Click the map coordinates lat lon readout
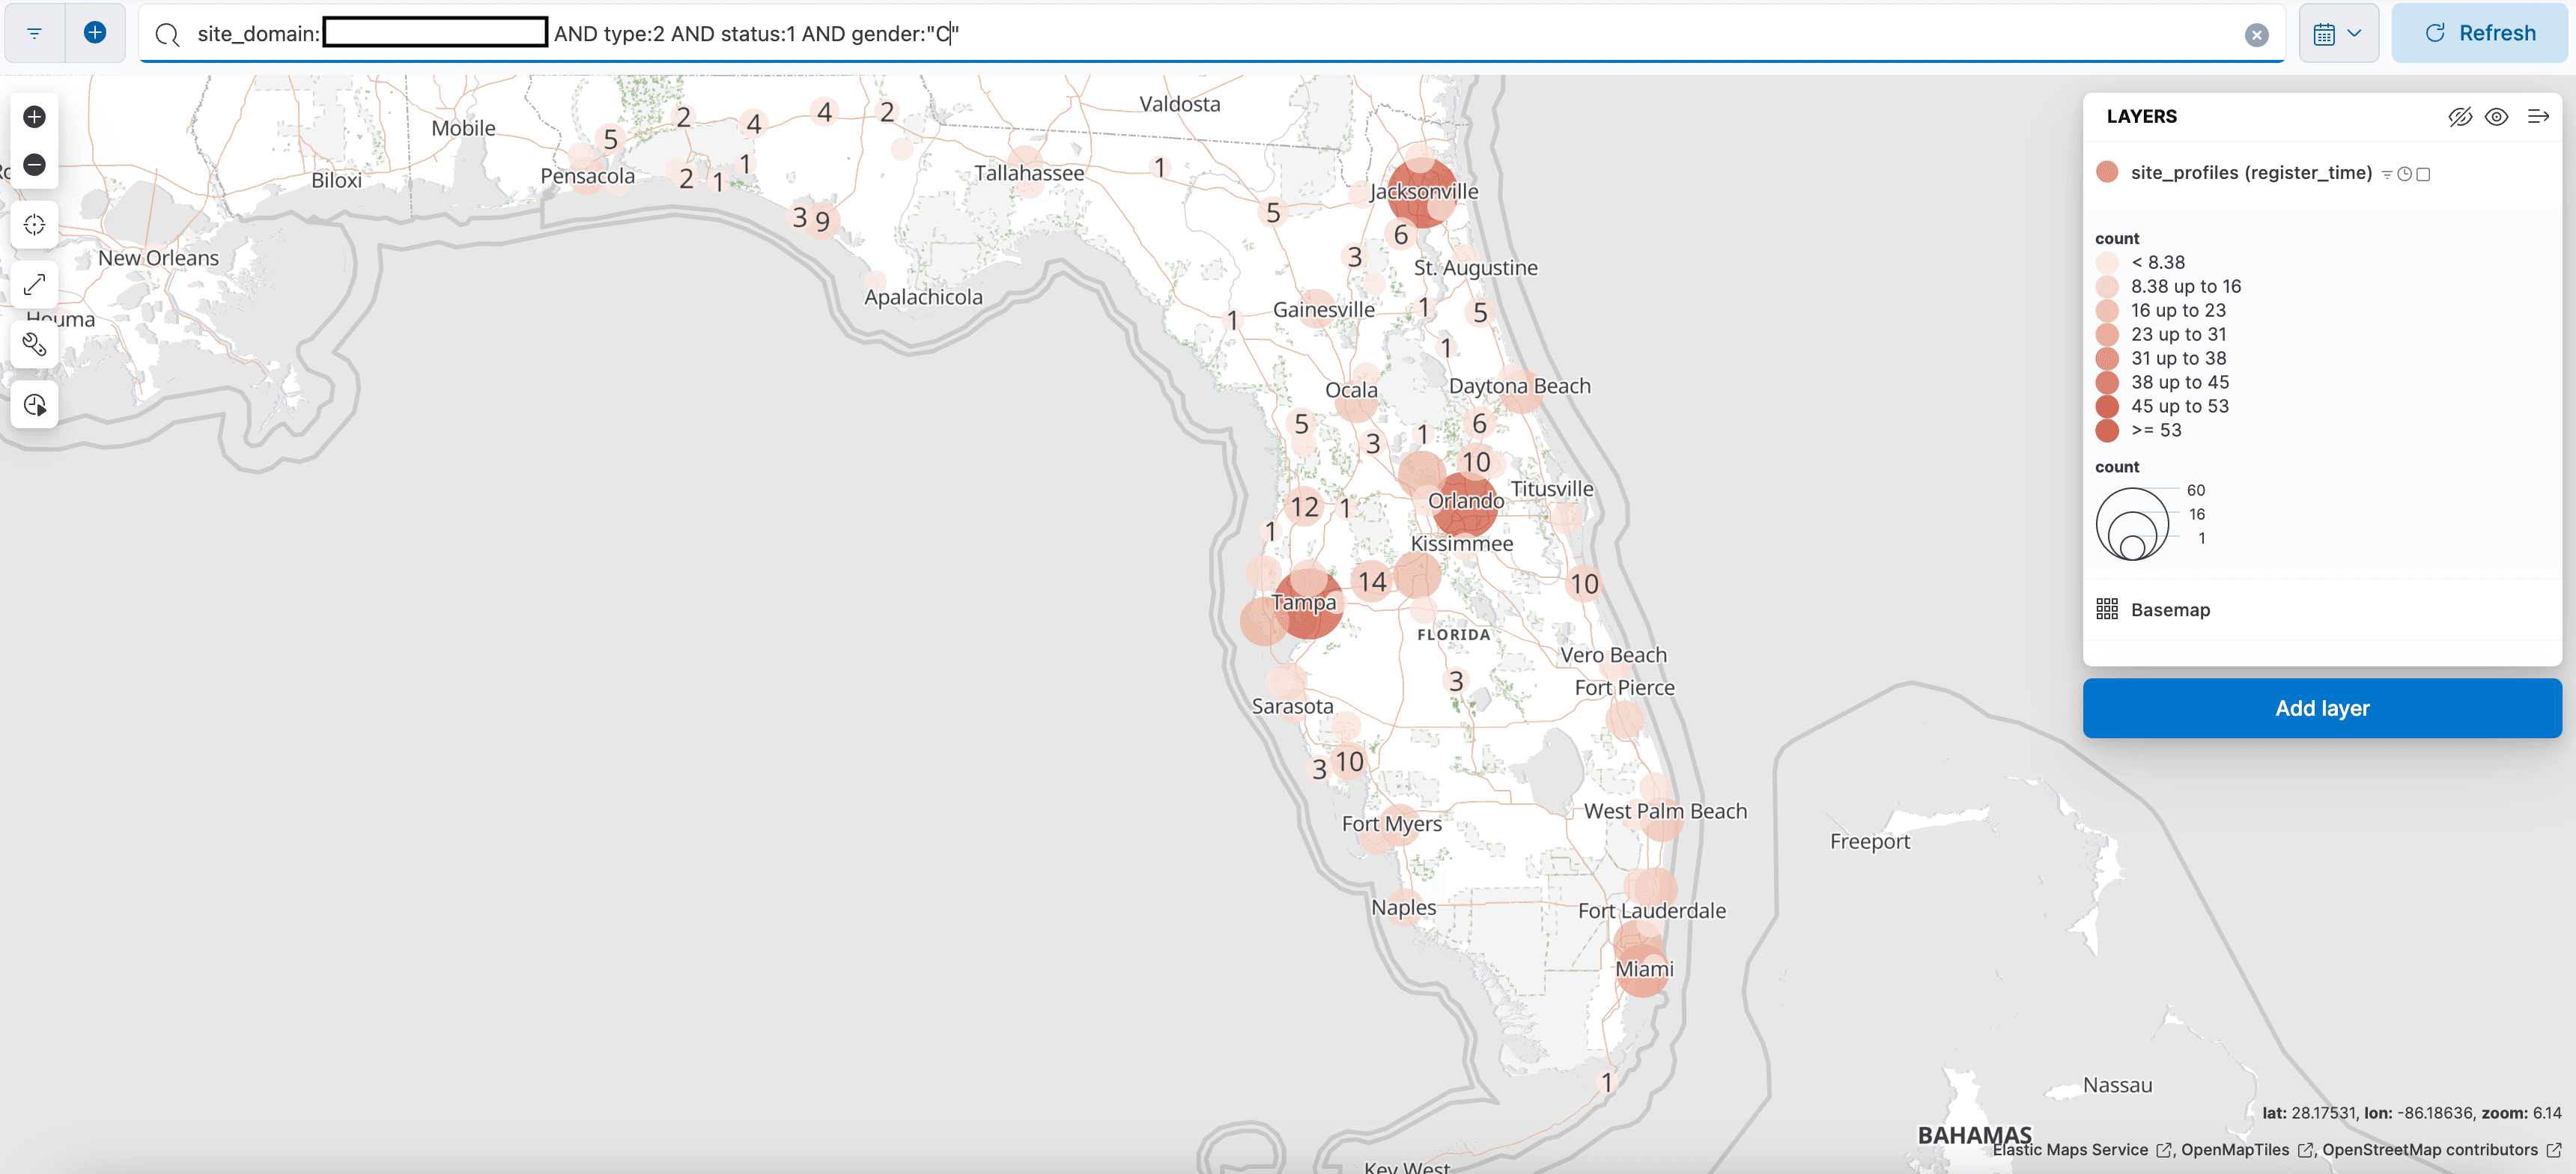Viewport: 2576px width, 1174px height. pyautogui.click(x=2411, y=1113)
